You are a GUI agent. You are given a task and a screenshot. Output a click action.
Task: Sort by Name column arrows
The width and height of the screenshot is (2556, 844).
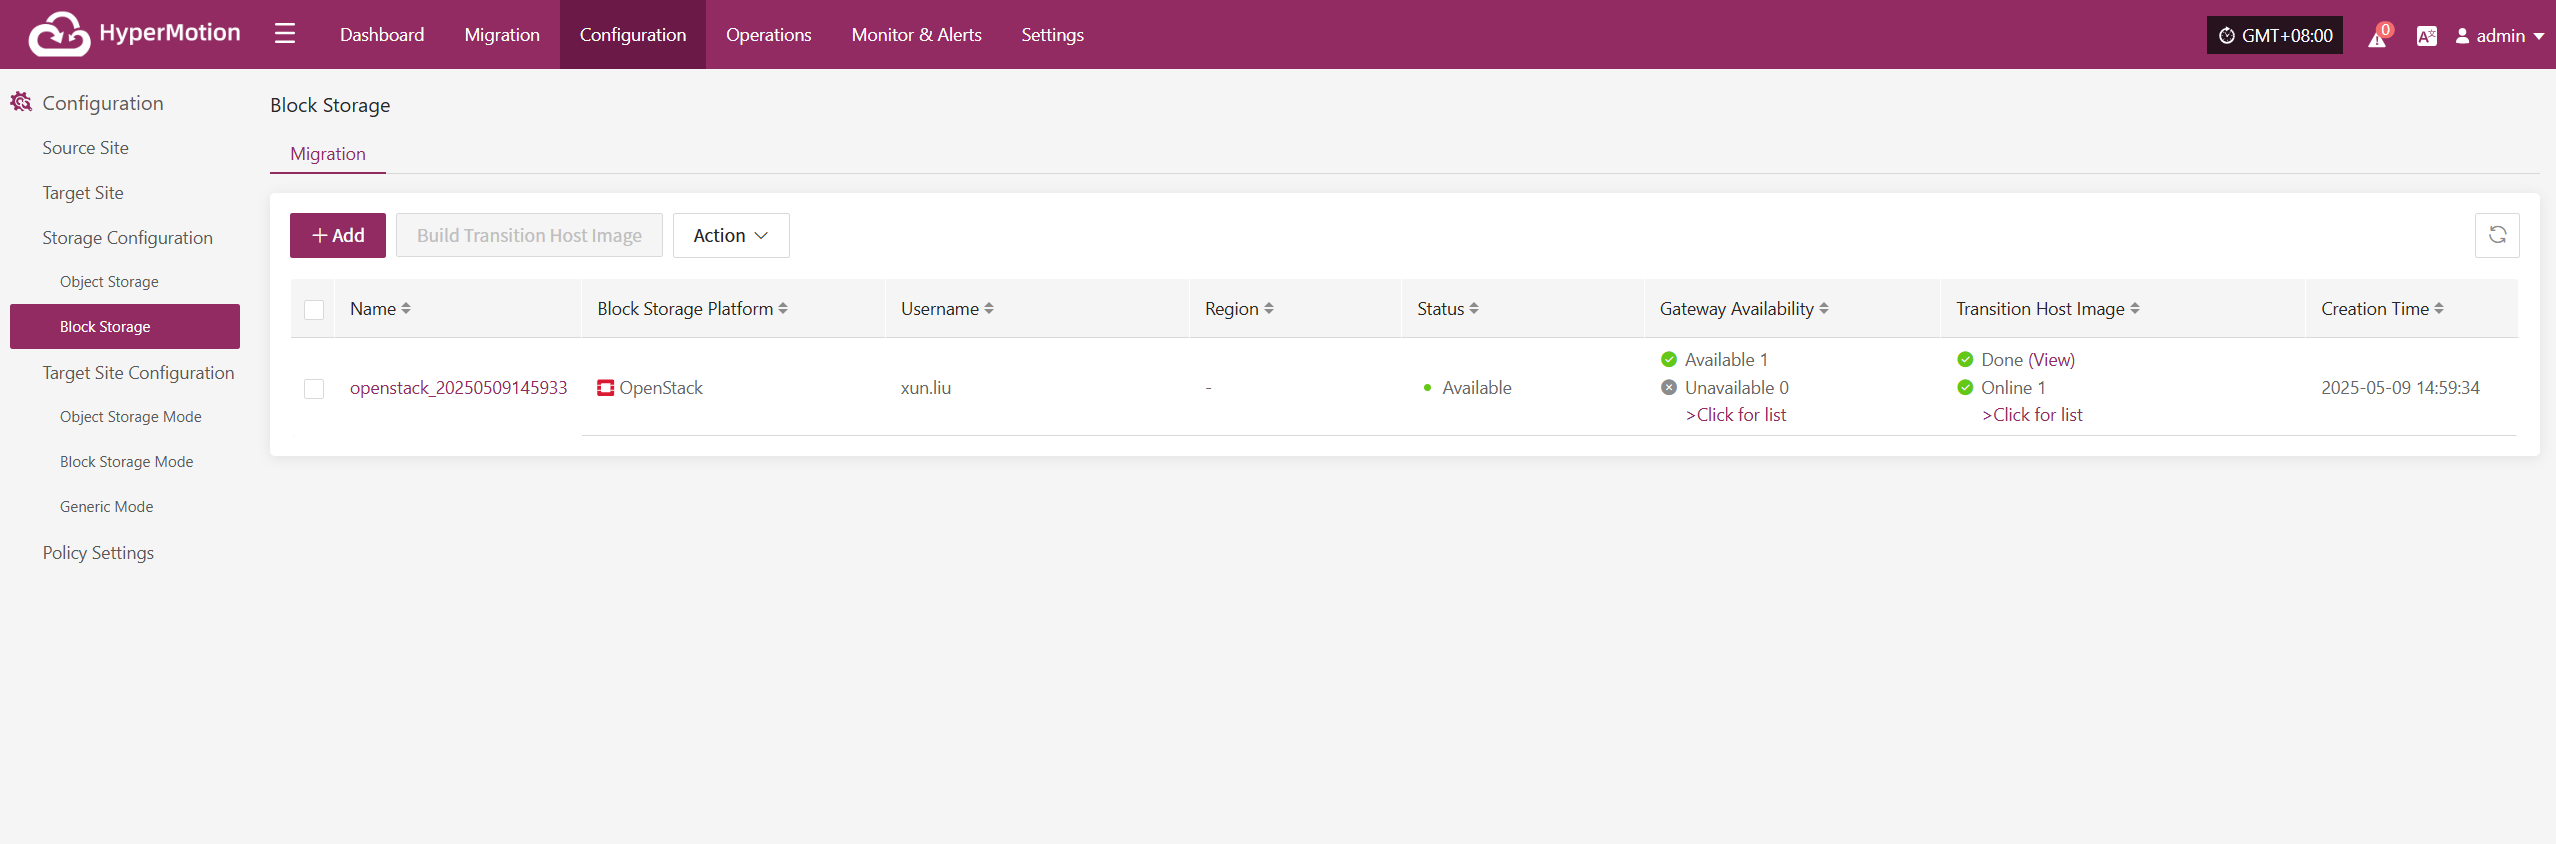(x=406, y=309)
